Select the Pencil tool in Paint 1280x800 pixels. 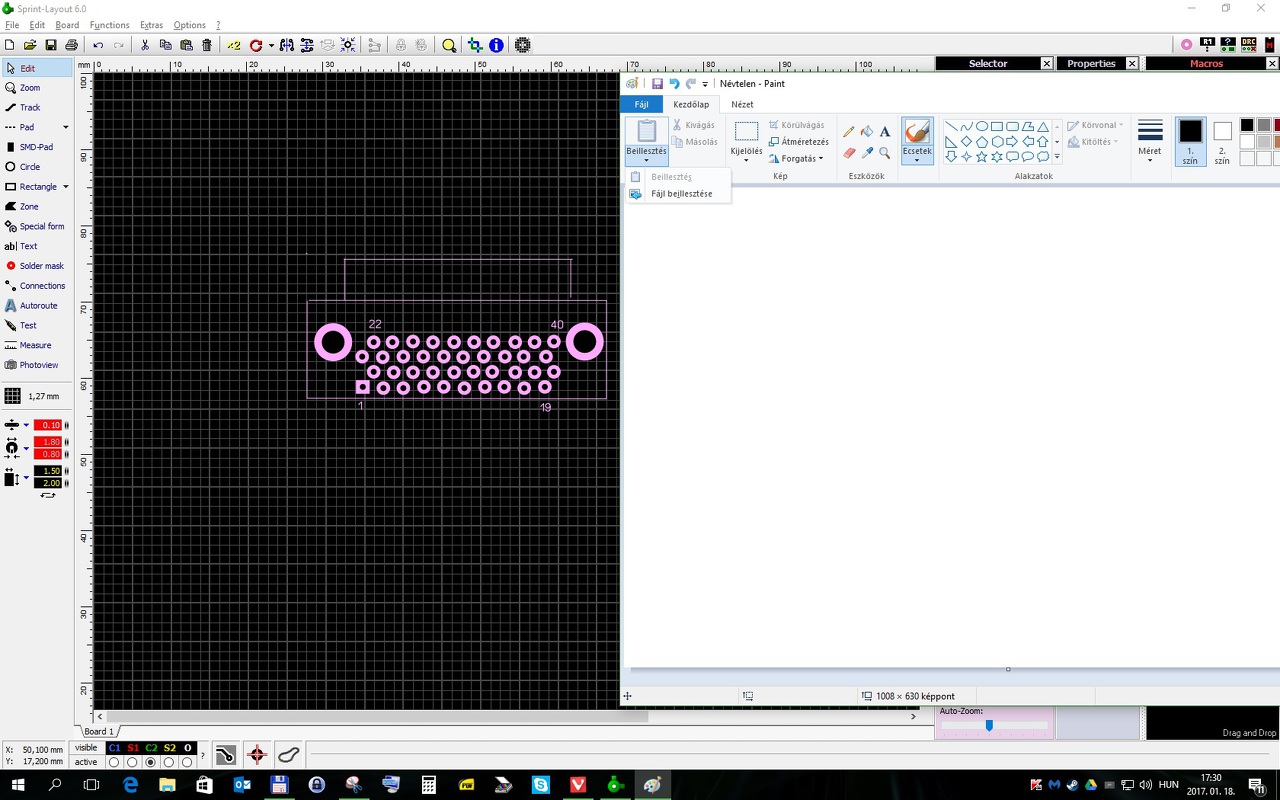pyautogui.click(x=849, y=132)
